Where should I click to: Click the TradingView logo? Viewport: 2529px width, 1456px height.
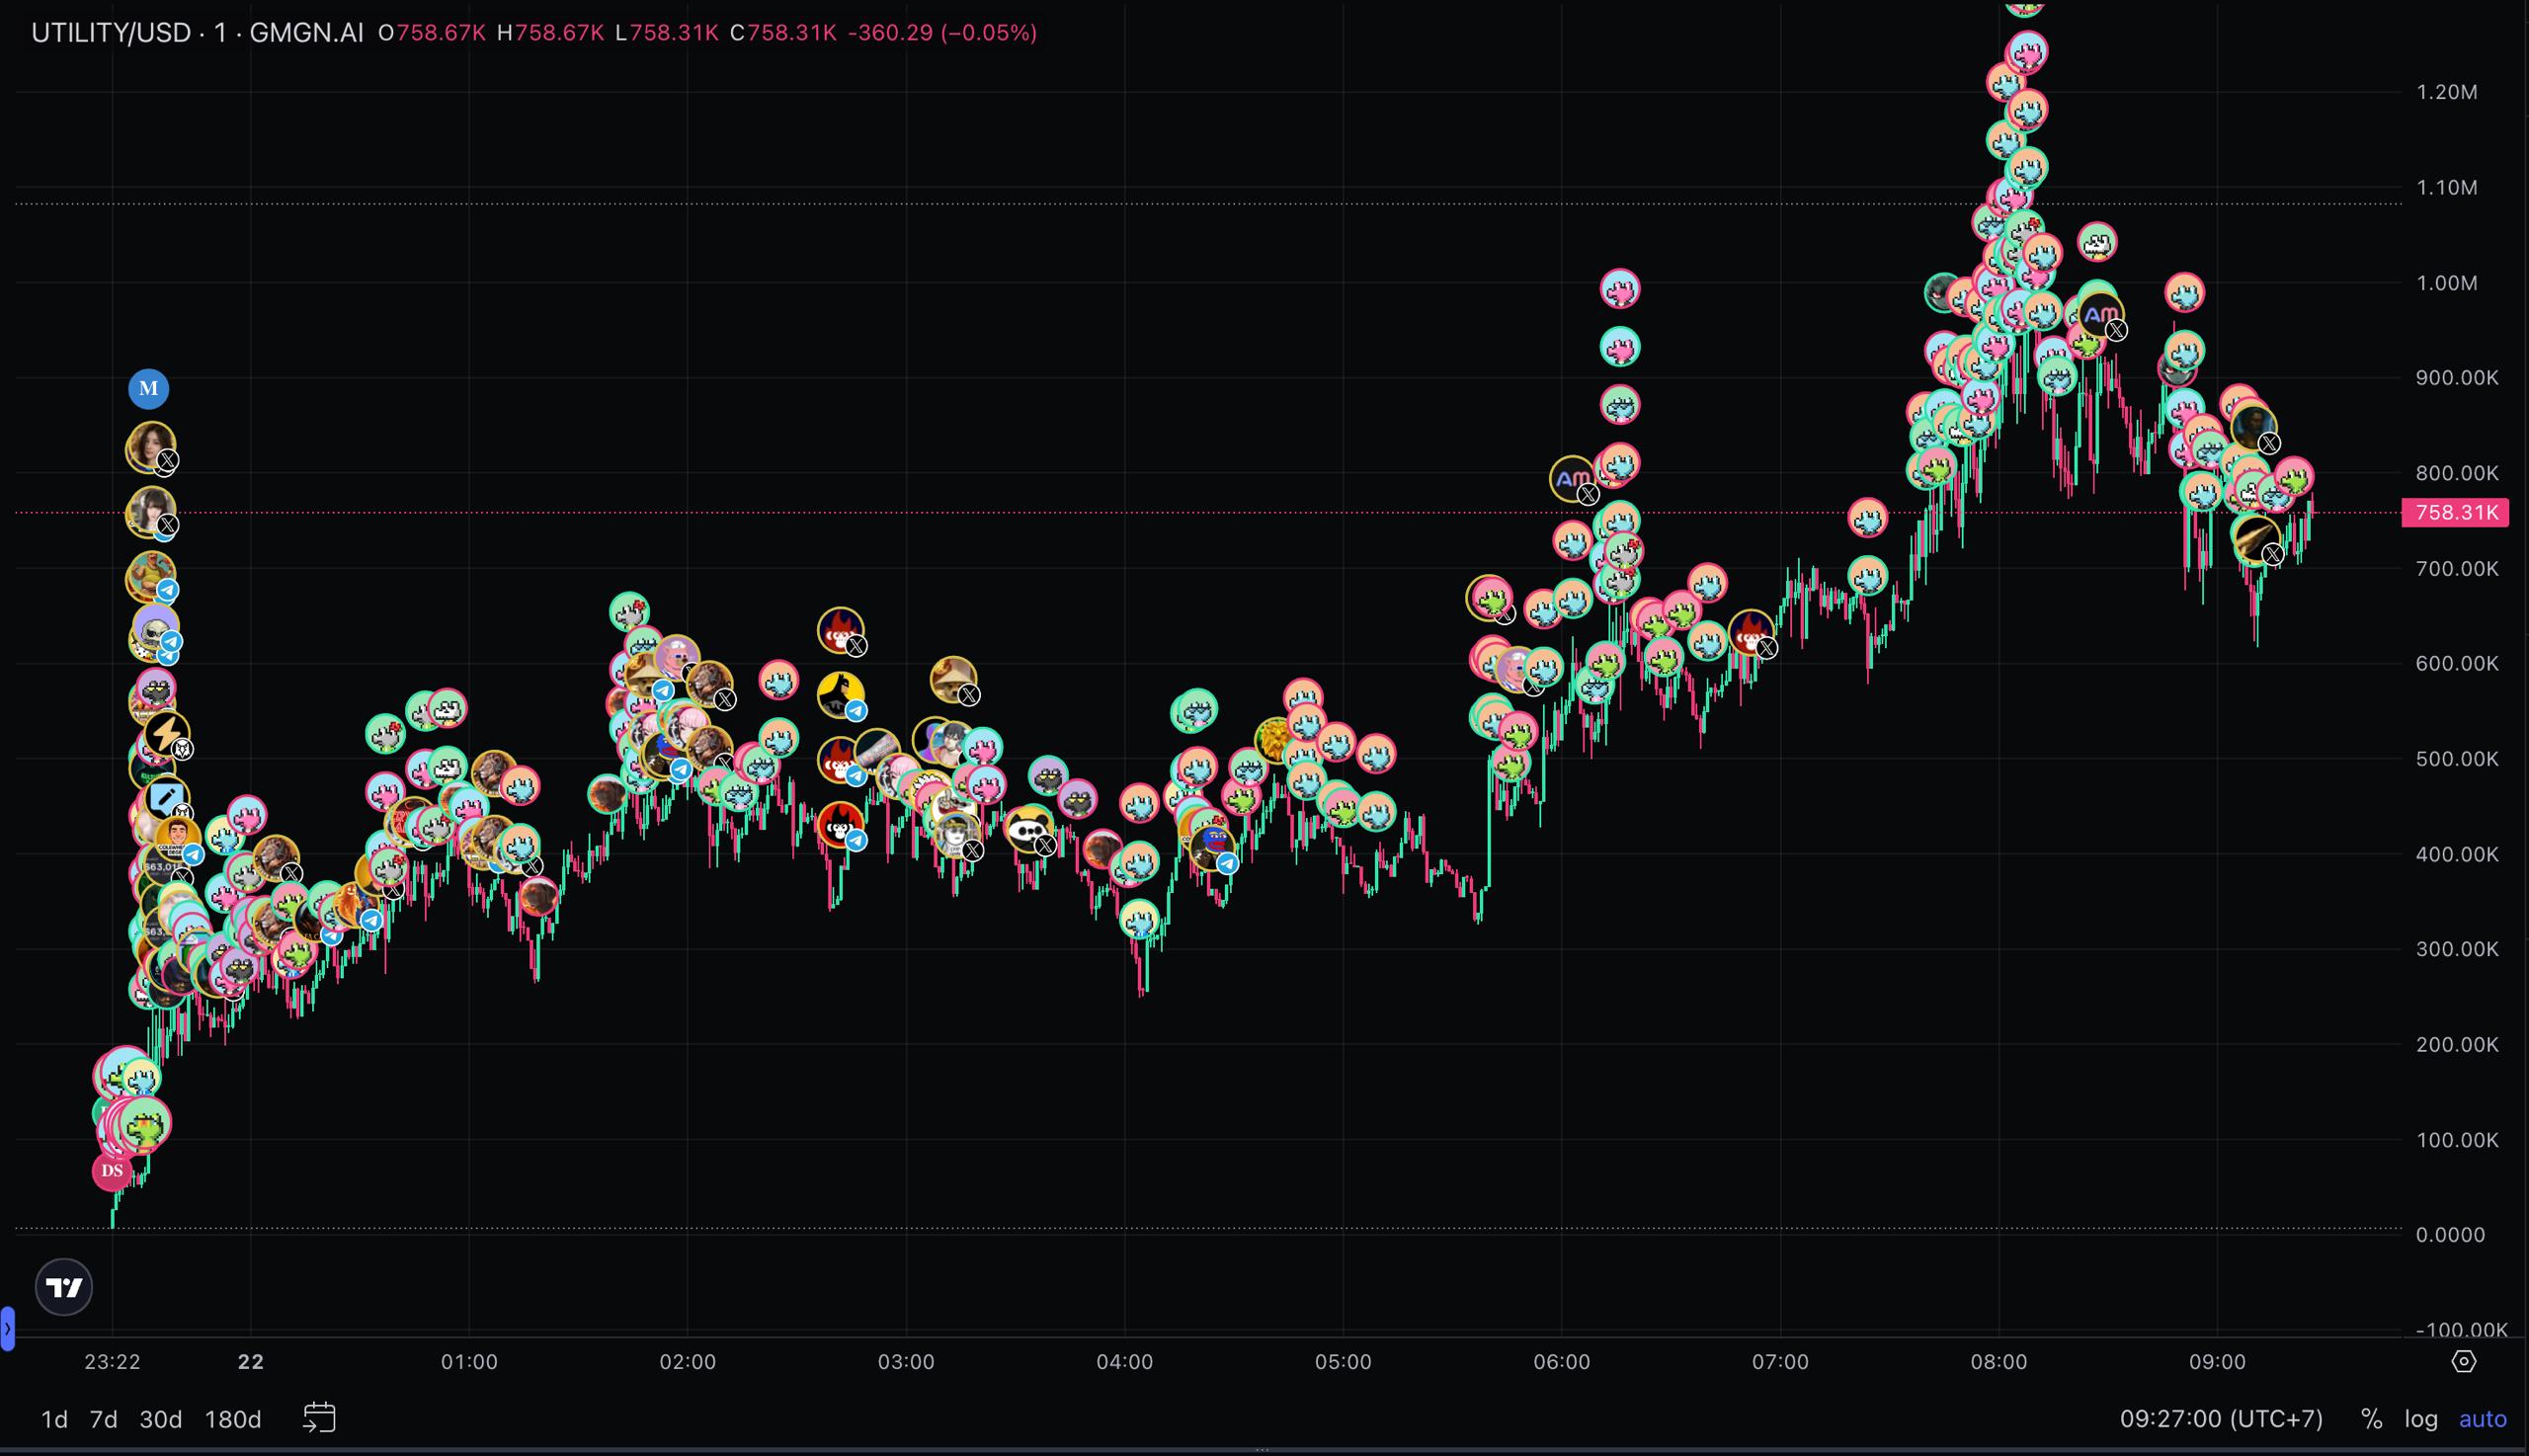tap(64, 1287)
